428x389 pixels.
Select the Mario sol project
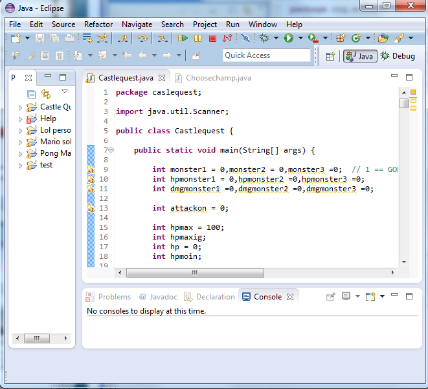point(49,142)
